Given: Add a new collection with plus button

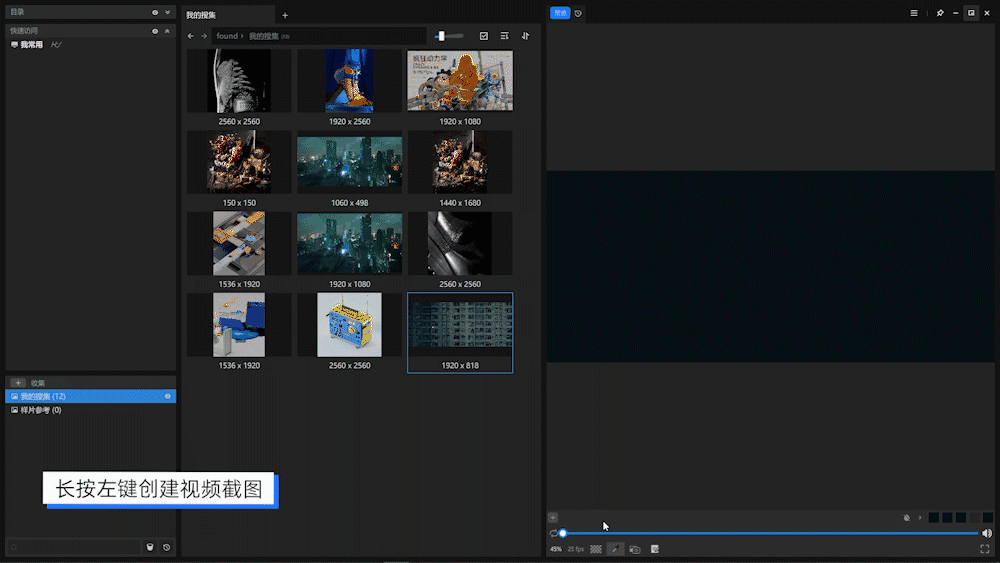Looking at the screenshot, I should pos(18,383).
